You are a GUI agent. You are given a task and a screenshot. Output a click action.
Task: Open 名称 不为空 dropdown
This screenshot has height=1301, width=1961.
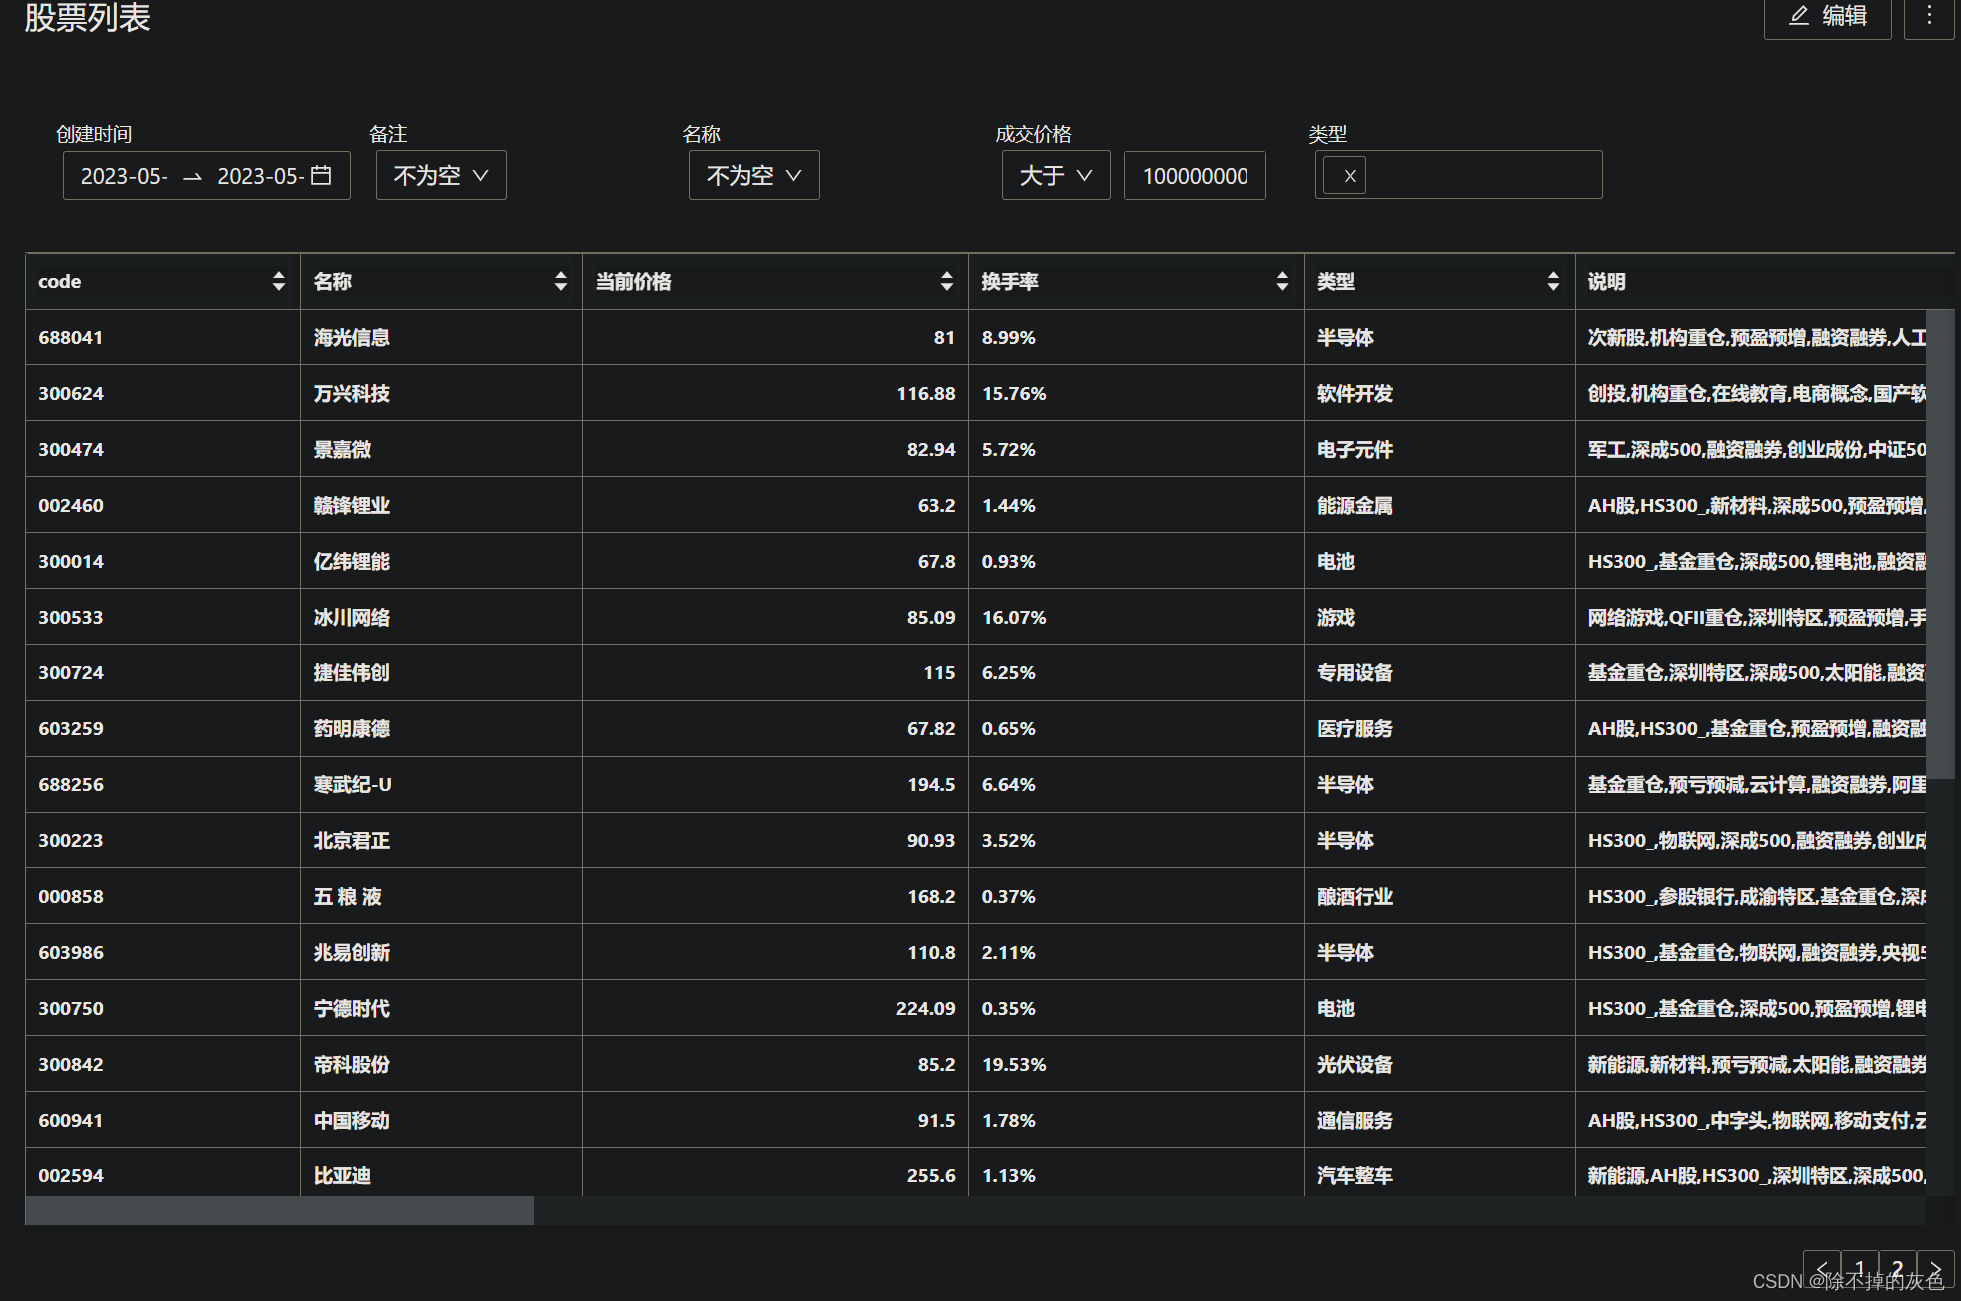[754, 175]
